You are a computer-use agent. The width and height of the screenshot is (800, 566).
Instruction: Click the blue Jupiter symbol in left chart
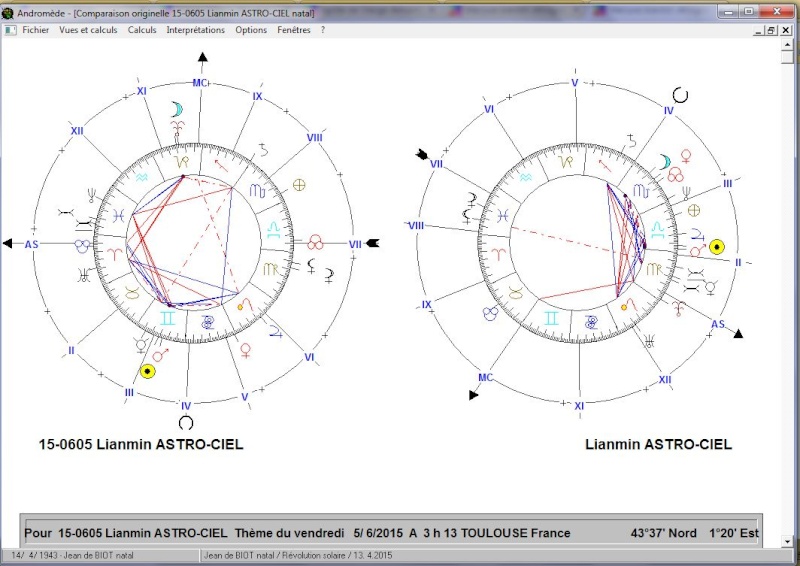[x=276, y=331]
